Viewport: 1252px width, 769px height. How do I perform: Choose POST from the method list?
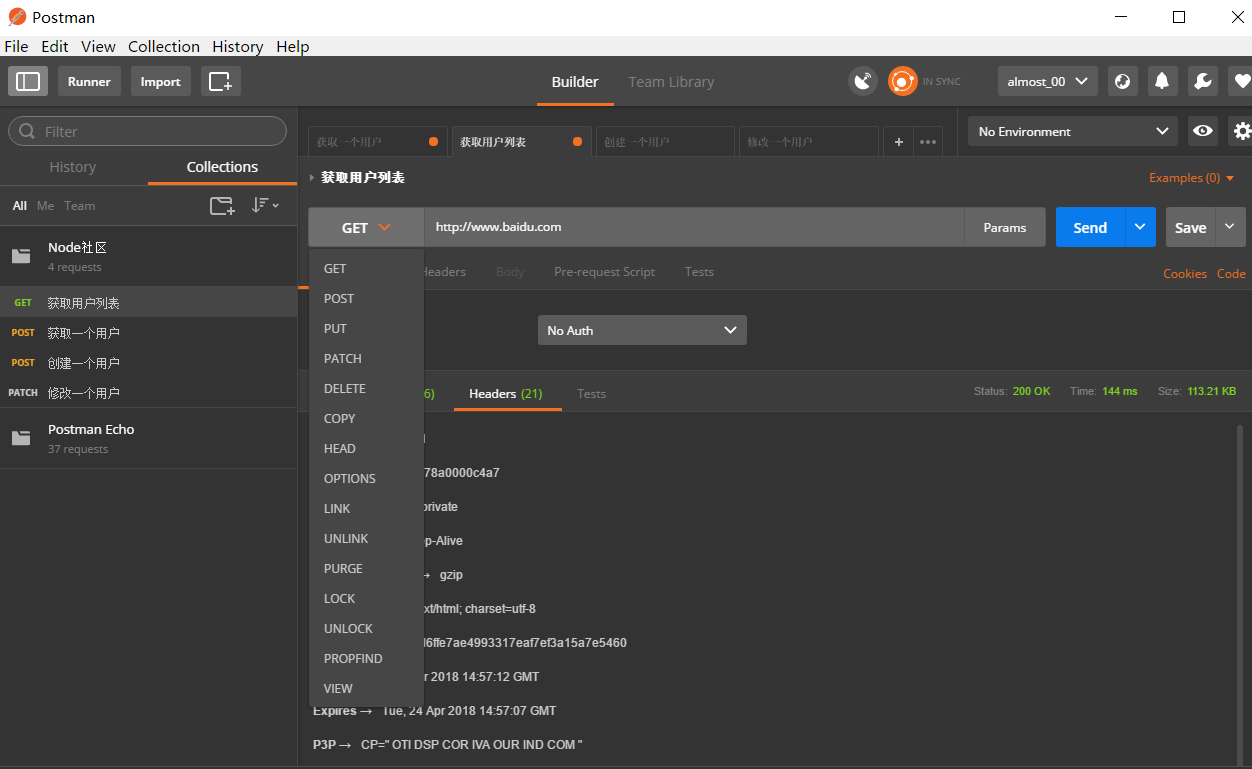click(x=367, y=298)
